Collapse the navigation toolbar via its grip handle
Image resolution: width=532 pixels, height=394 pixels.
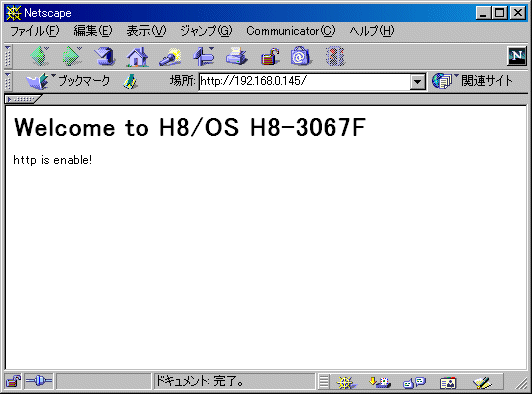8,56
